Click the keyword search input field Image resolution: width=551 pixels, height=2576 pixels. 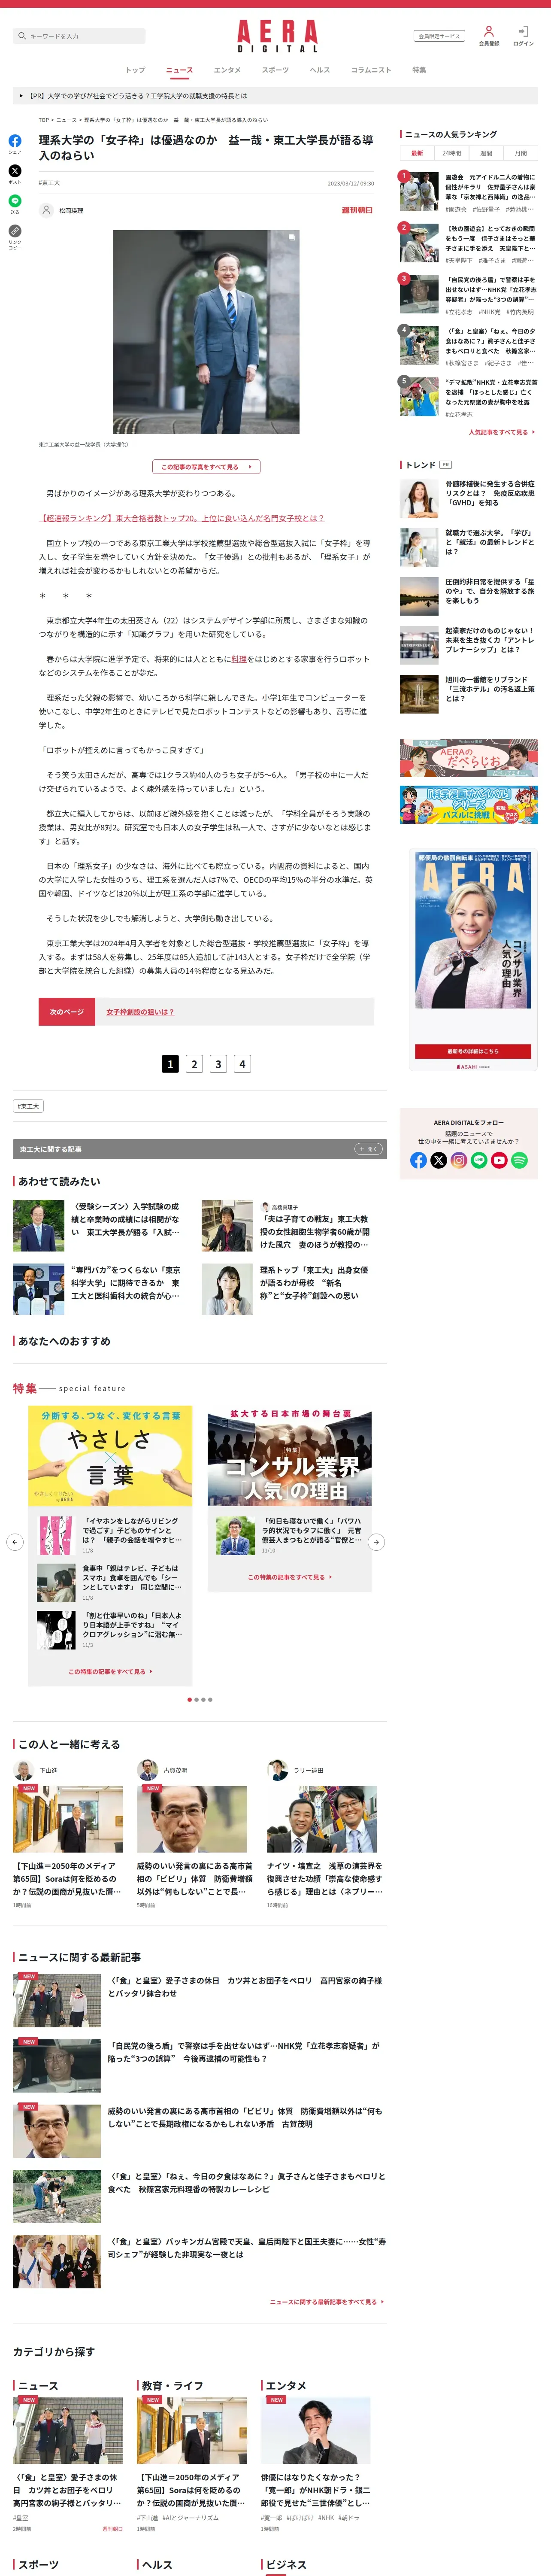click(80, 36)
